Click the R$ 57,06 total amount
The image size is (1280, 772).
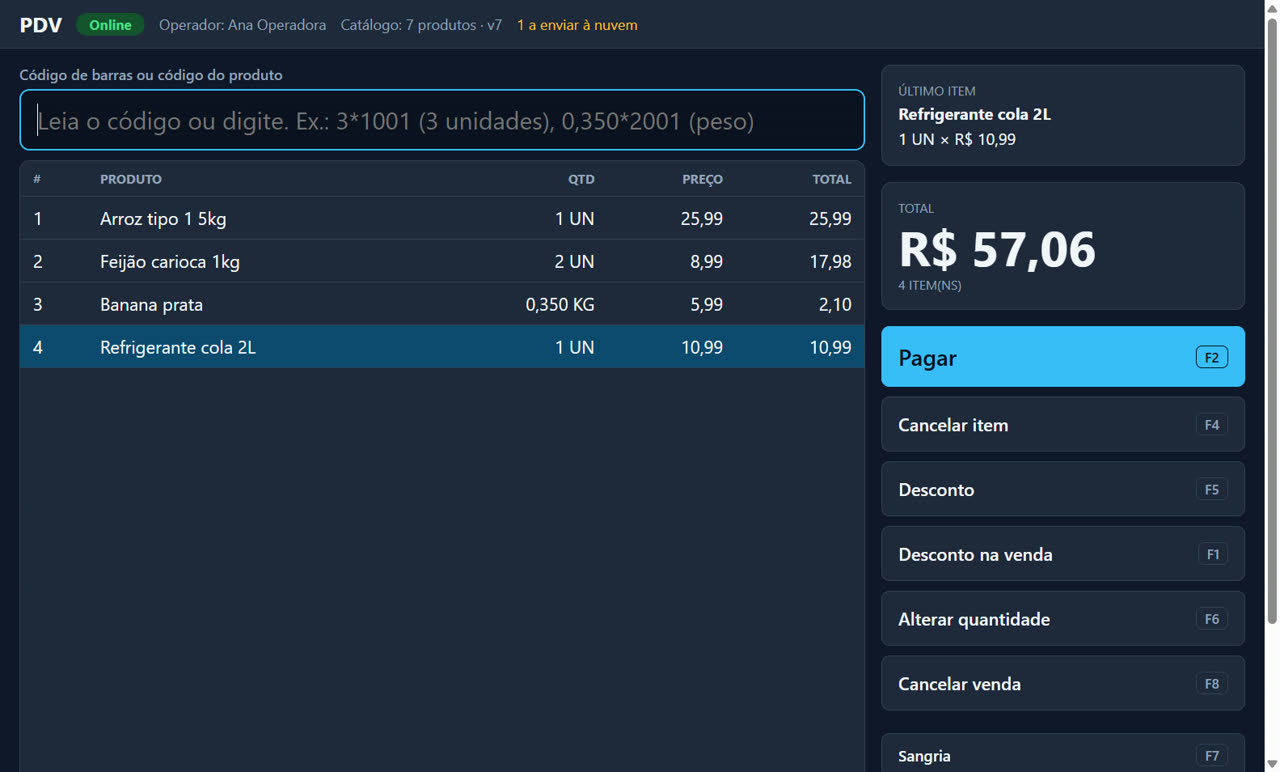[x=997, y=249]
